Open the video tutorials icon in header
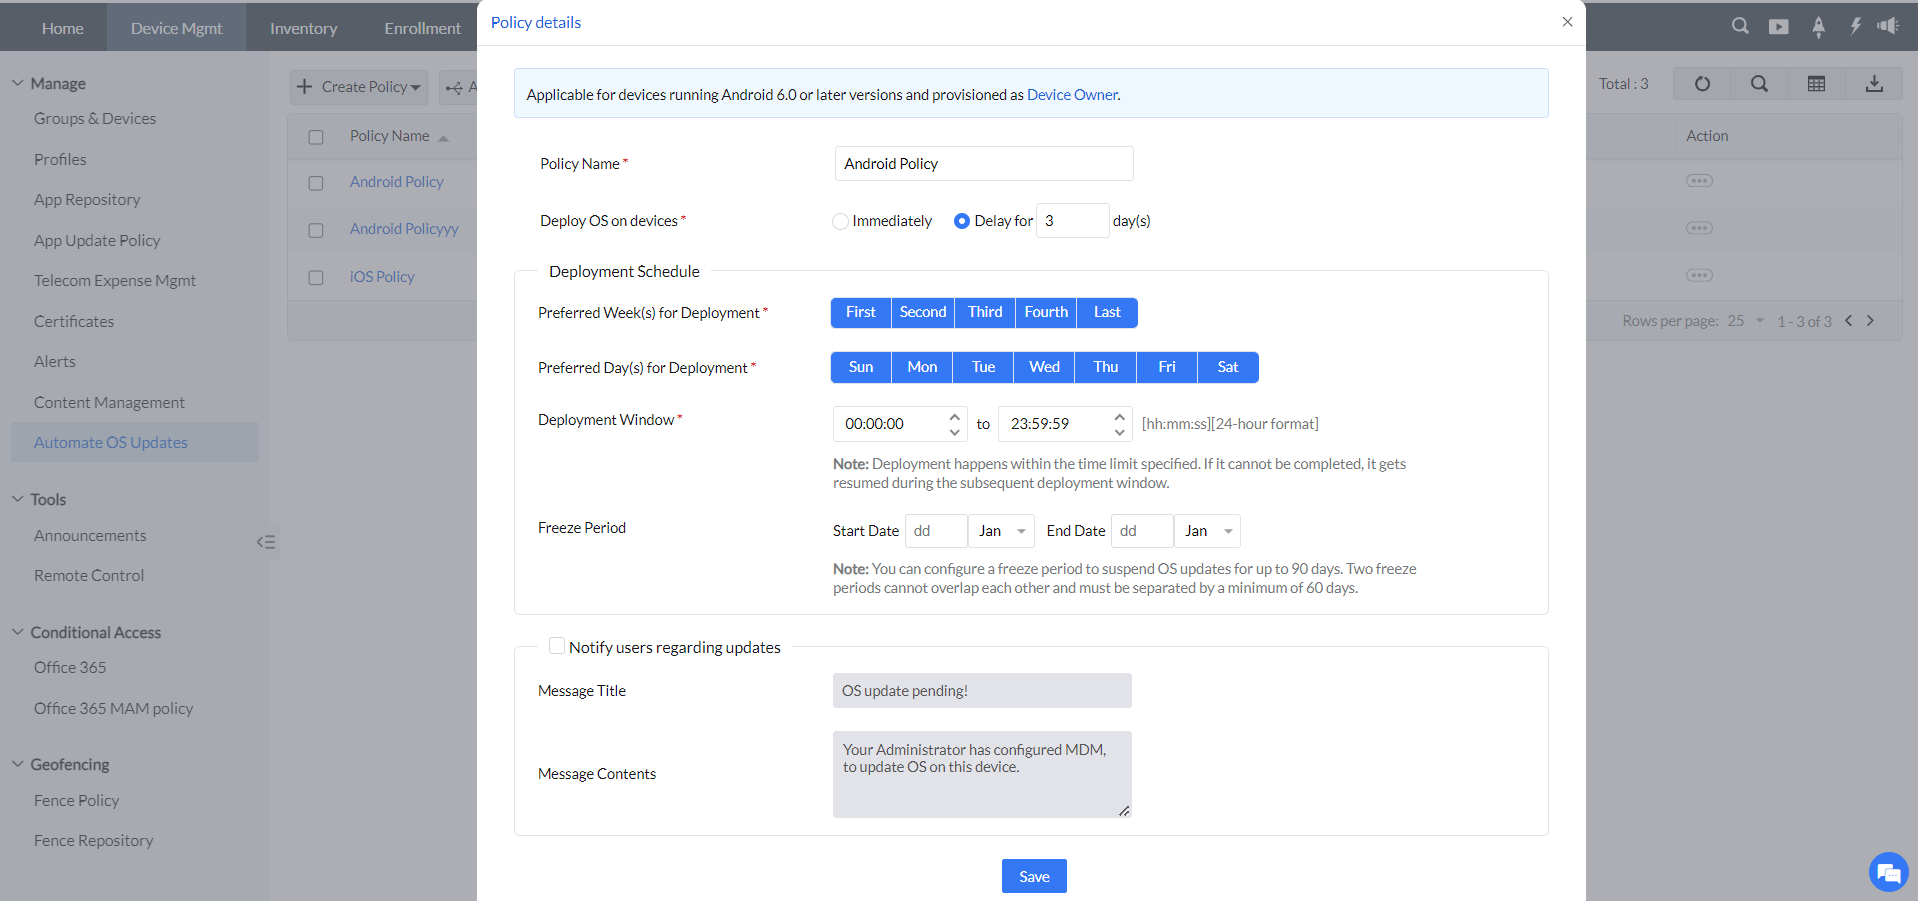 1778,27
